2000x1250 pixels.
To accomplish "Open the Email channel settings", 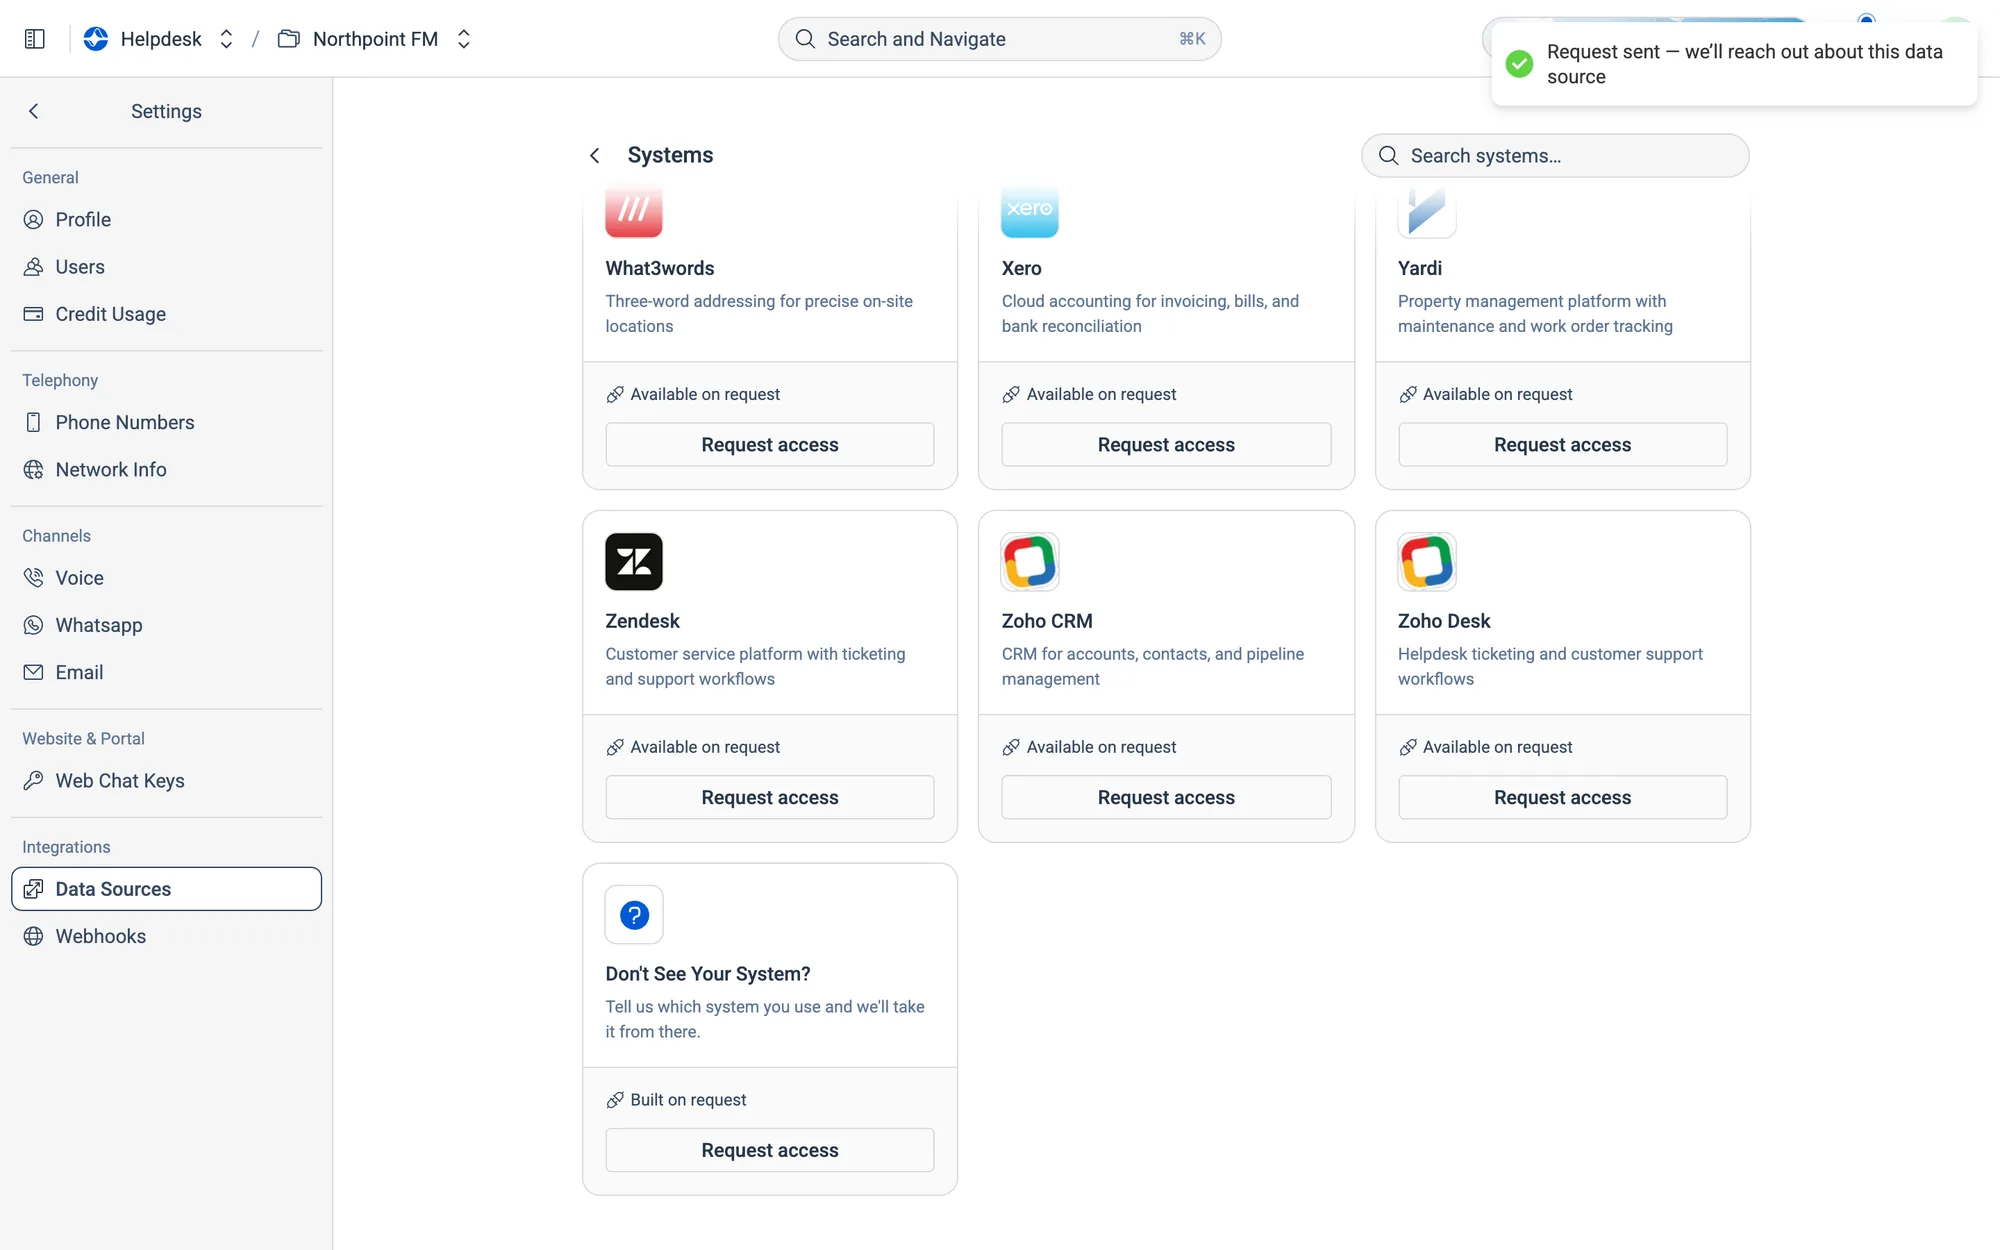I will pos(166,672).
